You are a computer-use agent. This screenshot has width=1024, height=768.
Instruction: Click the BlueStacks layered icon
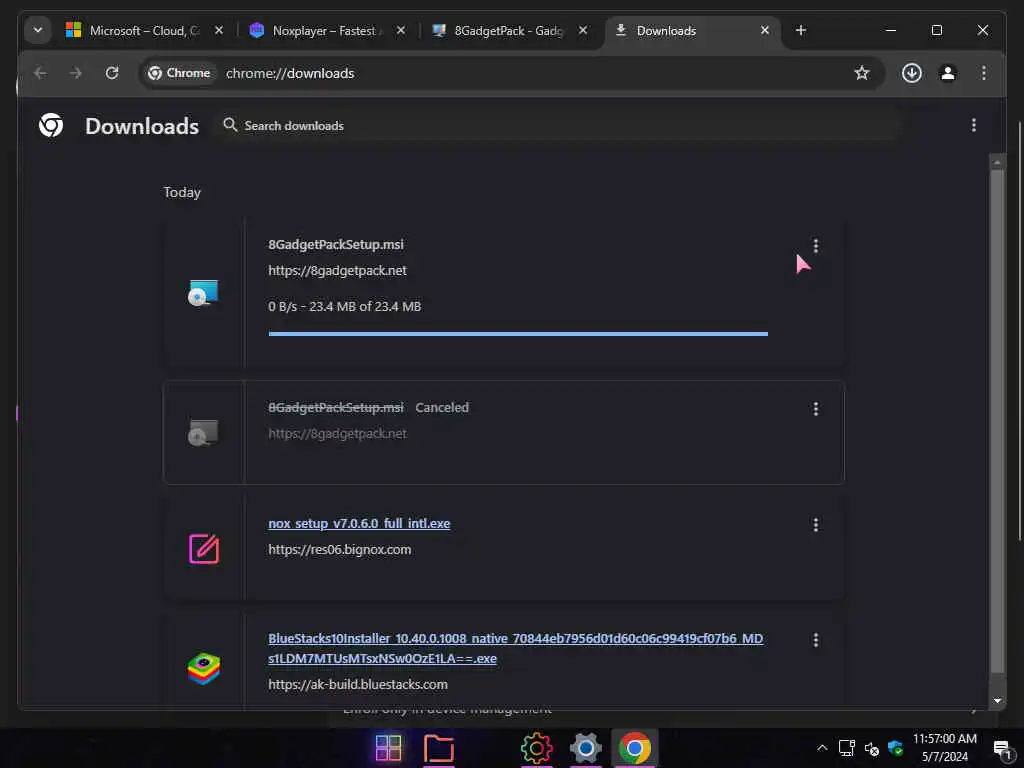[204, 669]
